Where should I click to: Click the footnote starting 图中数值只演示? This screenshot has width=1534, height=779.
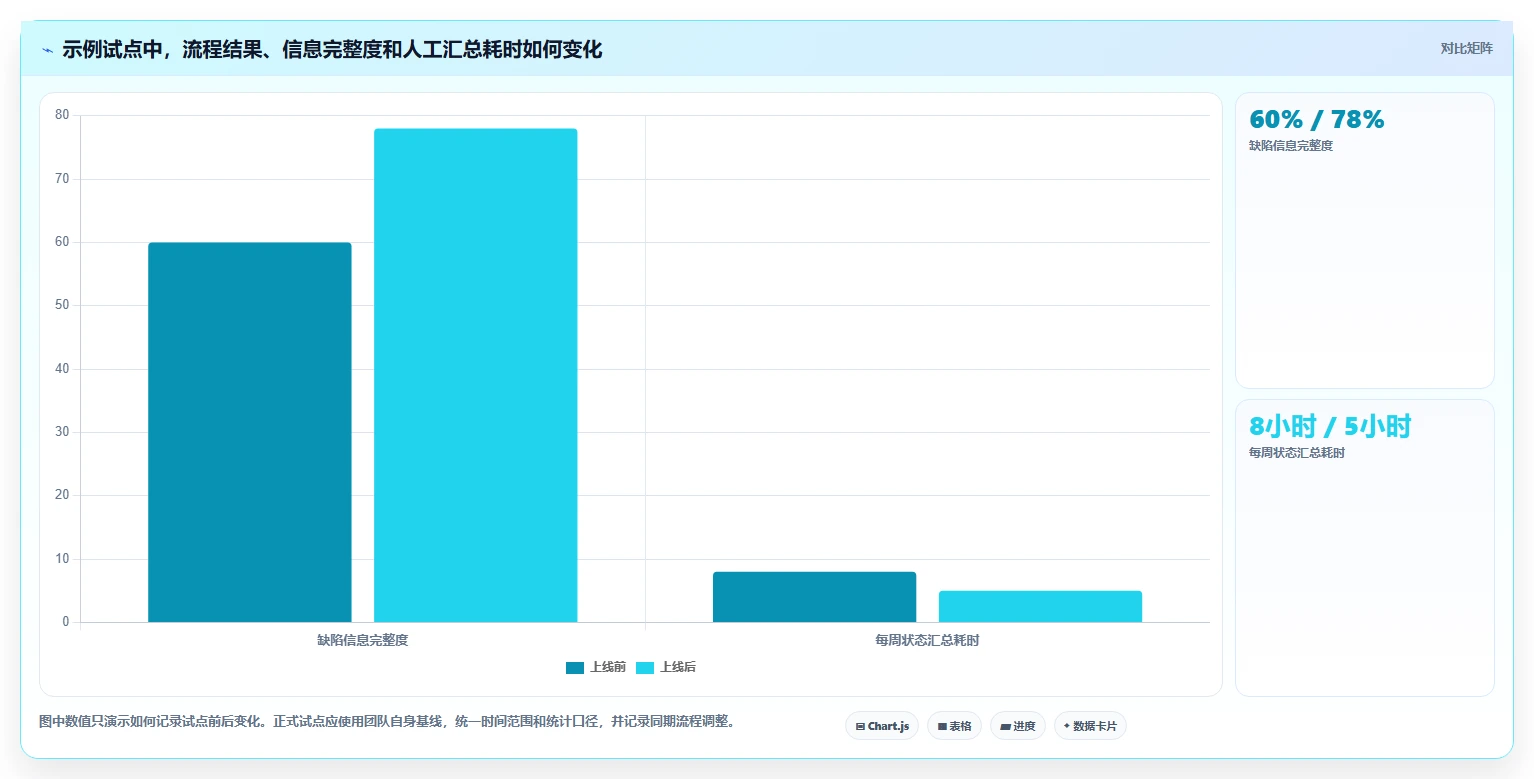coord(387,721)
